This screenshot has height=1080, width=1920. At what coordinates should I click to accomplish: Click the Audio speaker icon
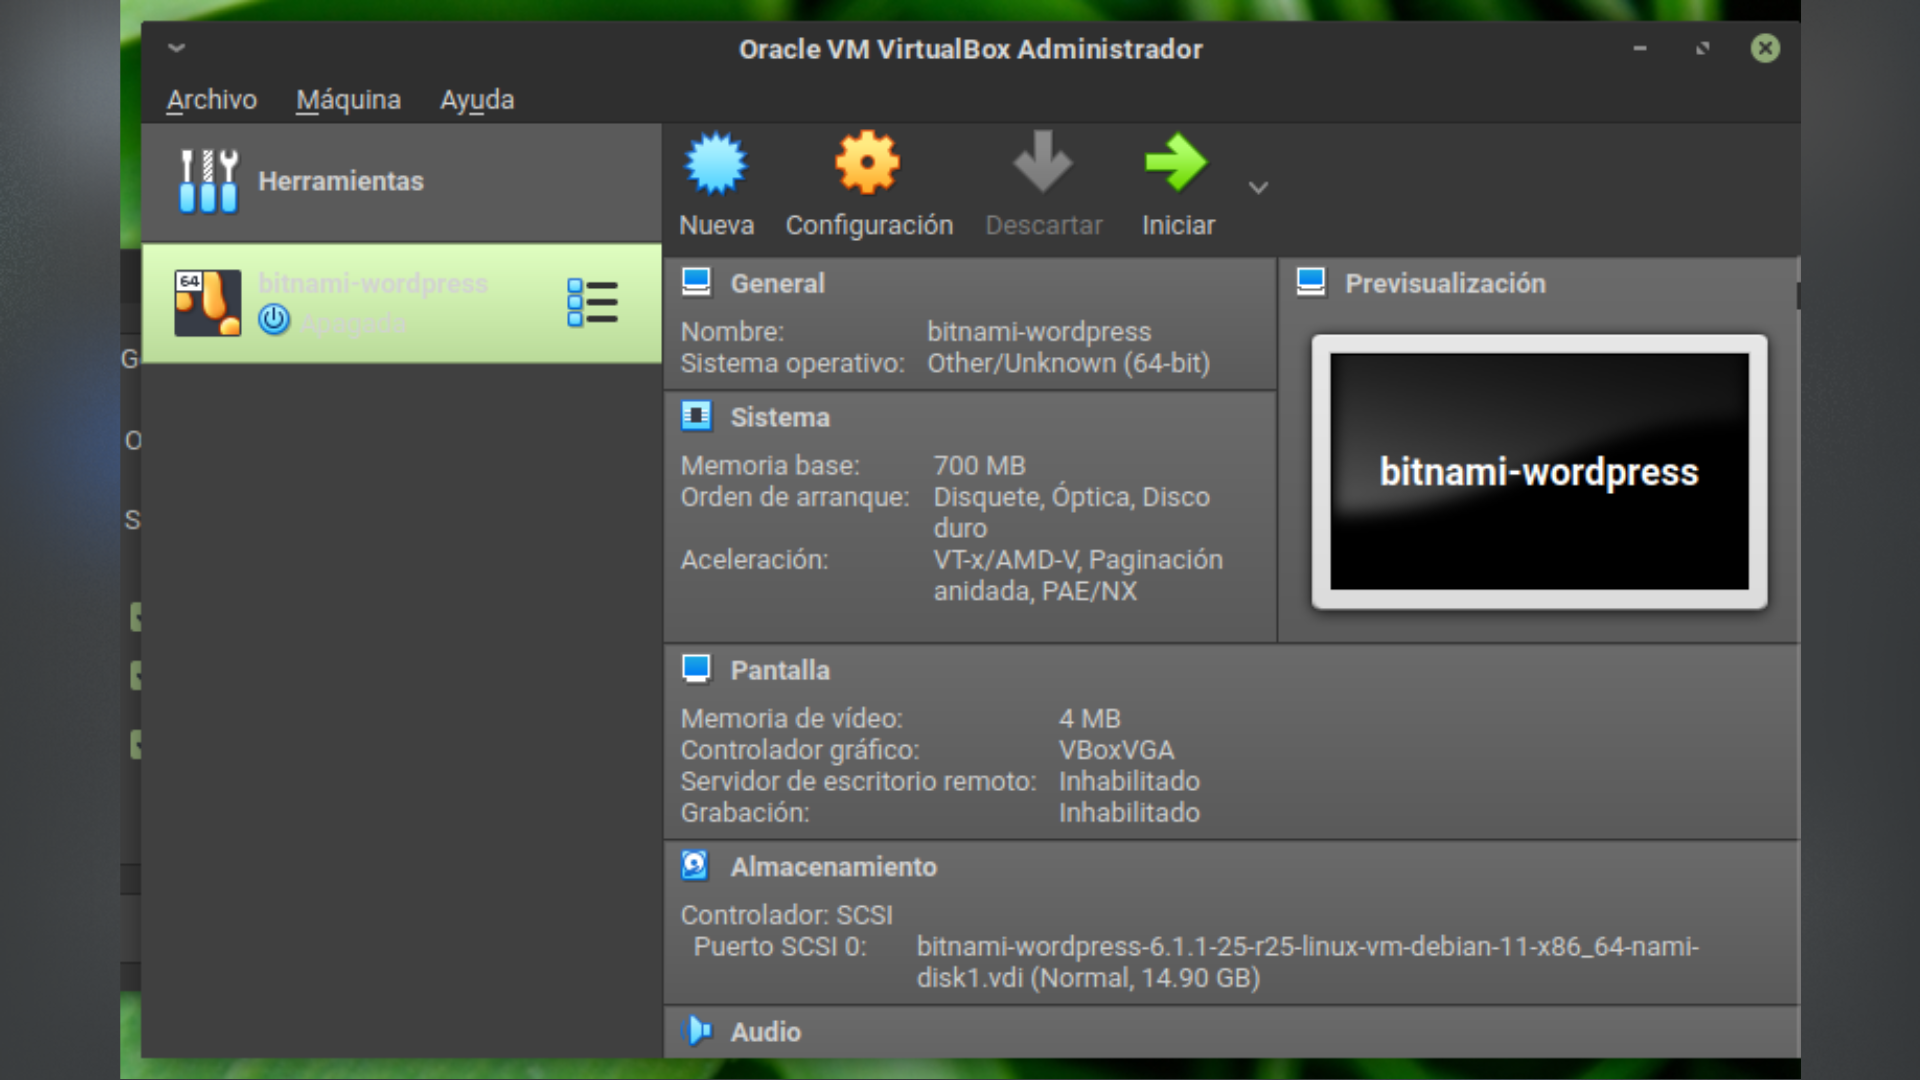pos(698,1030)
